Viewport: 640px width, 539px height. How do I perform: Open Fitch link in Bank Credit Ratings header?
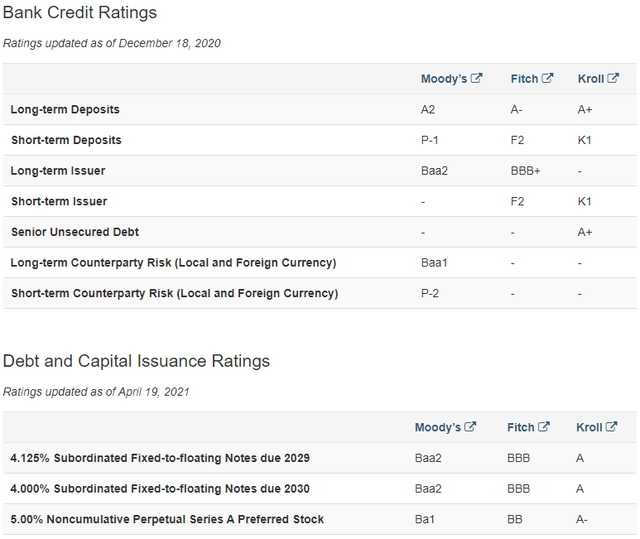pos(523,79)
